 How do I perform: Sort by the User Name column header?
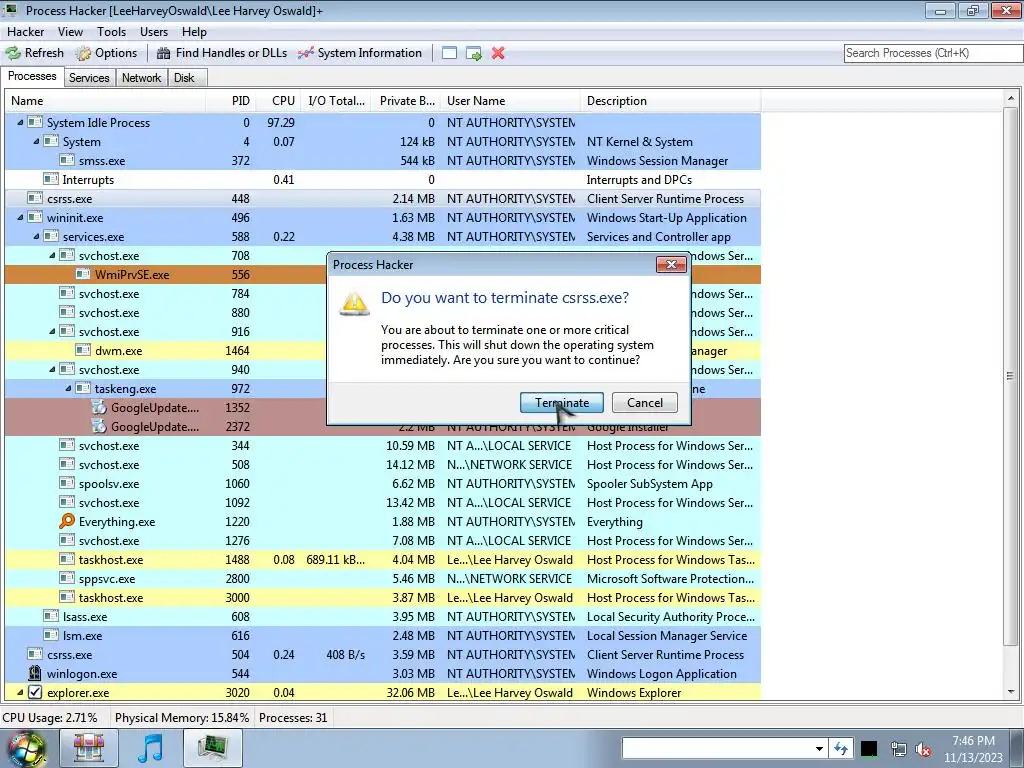pyautogui.click(x=511, y=101)
